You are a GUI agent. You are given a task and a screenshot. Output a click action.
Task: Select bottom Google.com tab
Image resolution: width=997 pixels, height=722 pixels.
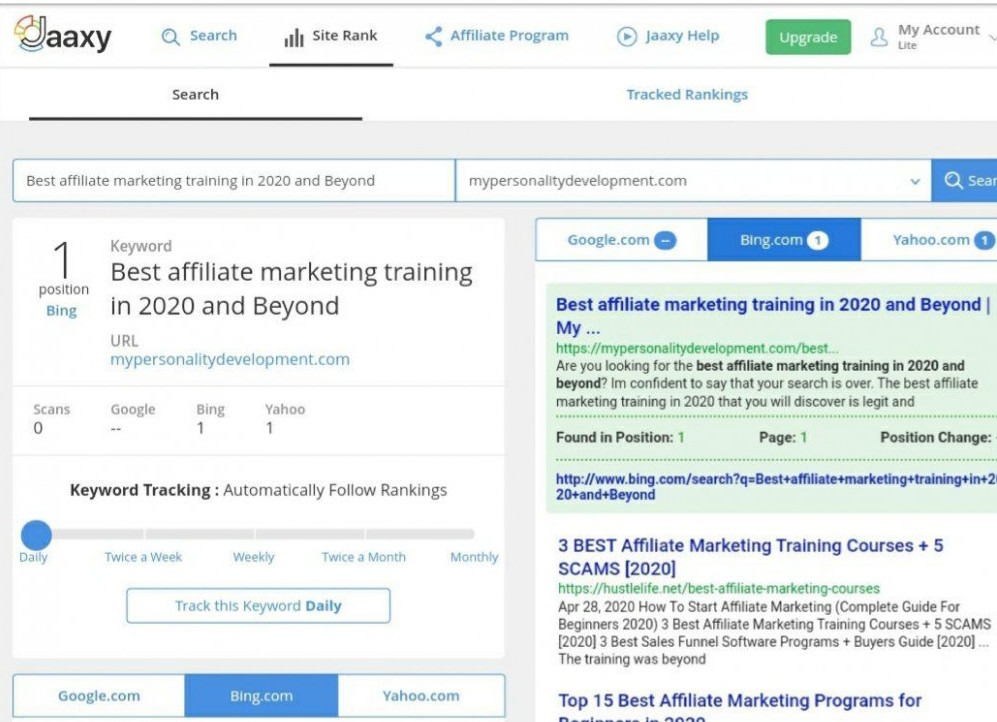[x=99, y=696]
